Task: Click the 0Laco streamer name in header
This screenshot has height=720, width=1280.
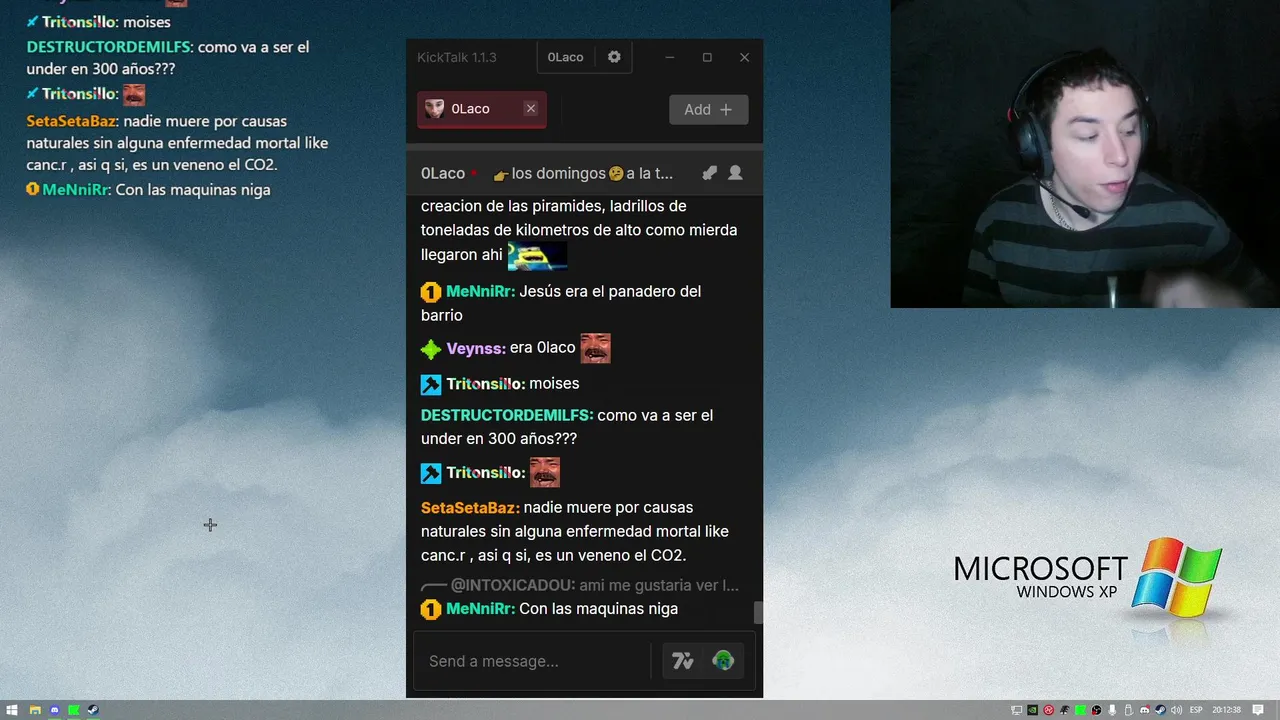Action: click(442, 174)
